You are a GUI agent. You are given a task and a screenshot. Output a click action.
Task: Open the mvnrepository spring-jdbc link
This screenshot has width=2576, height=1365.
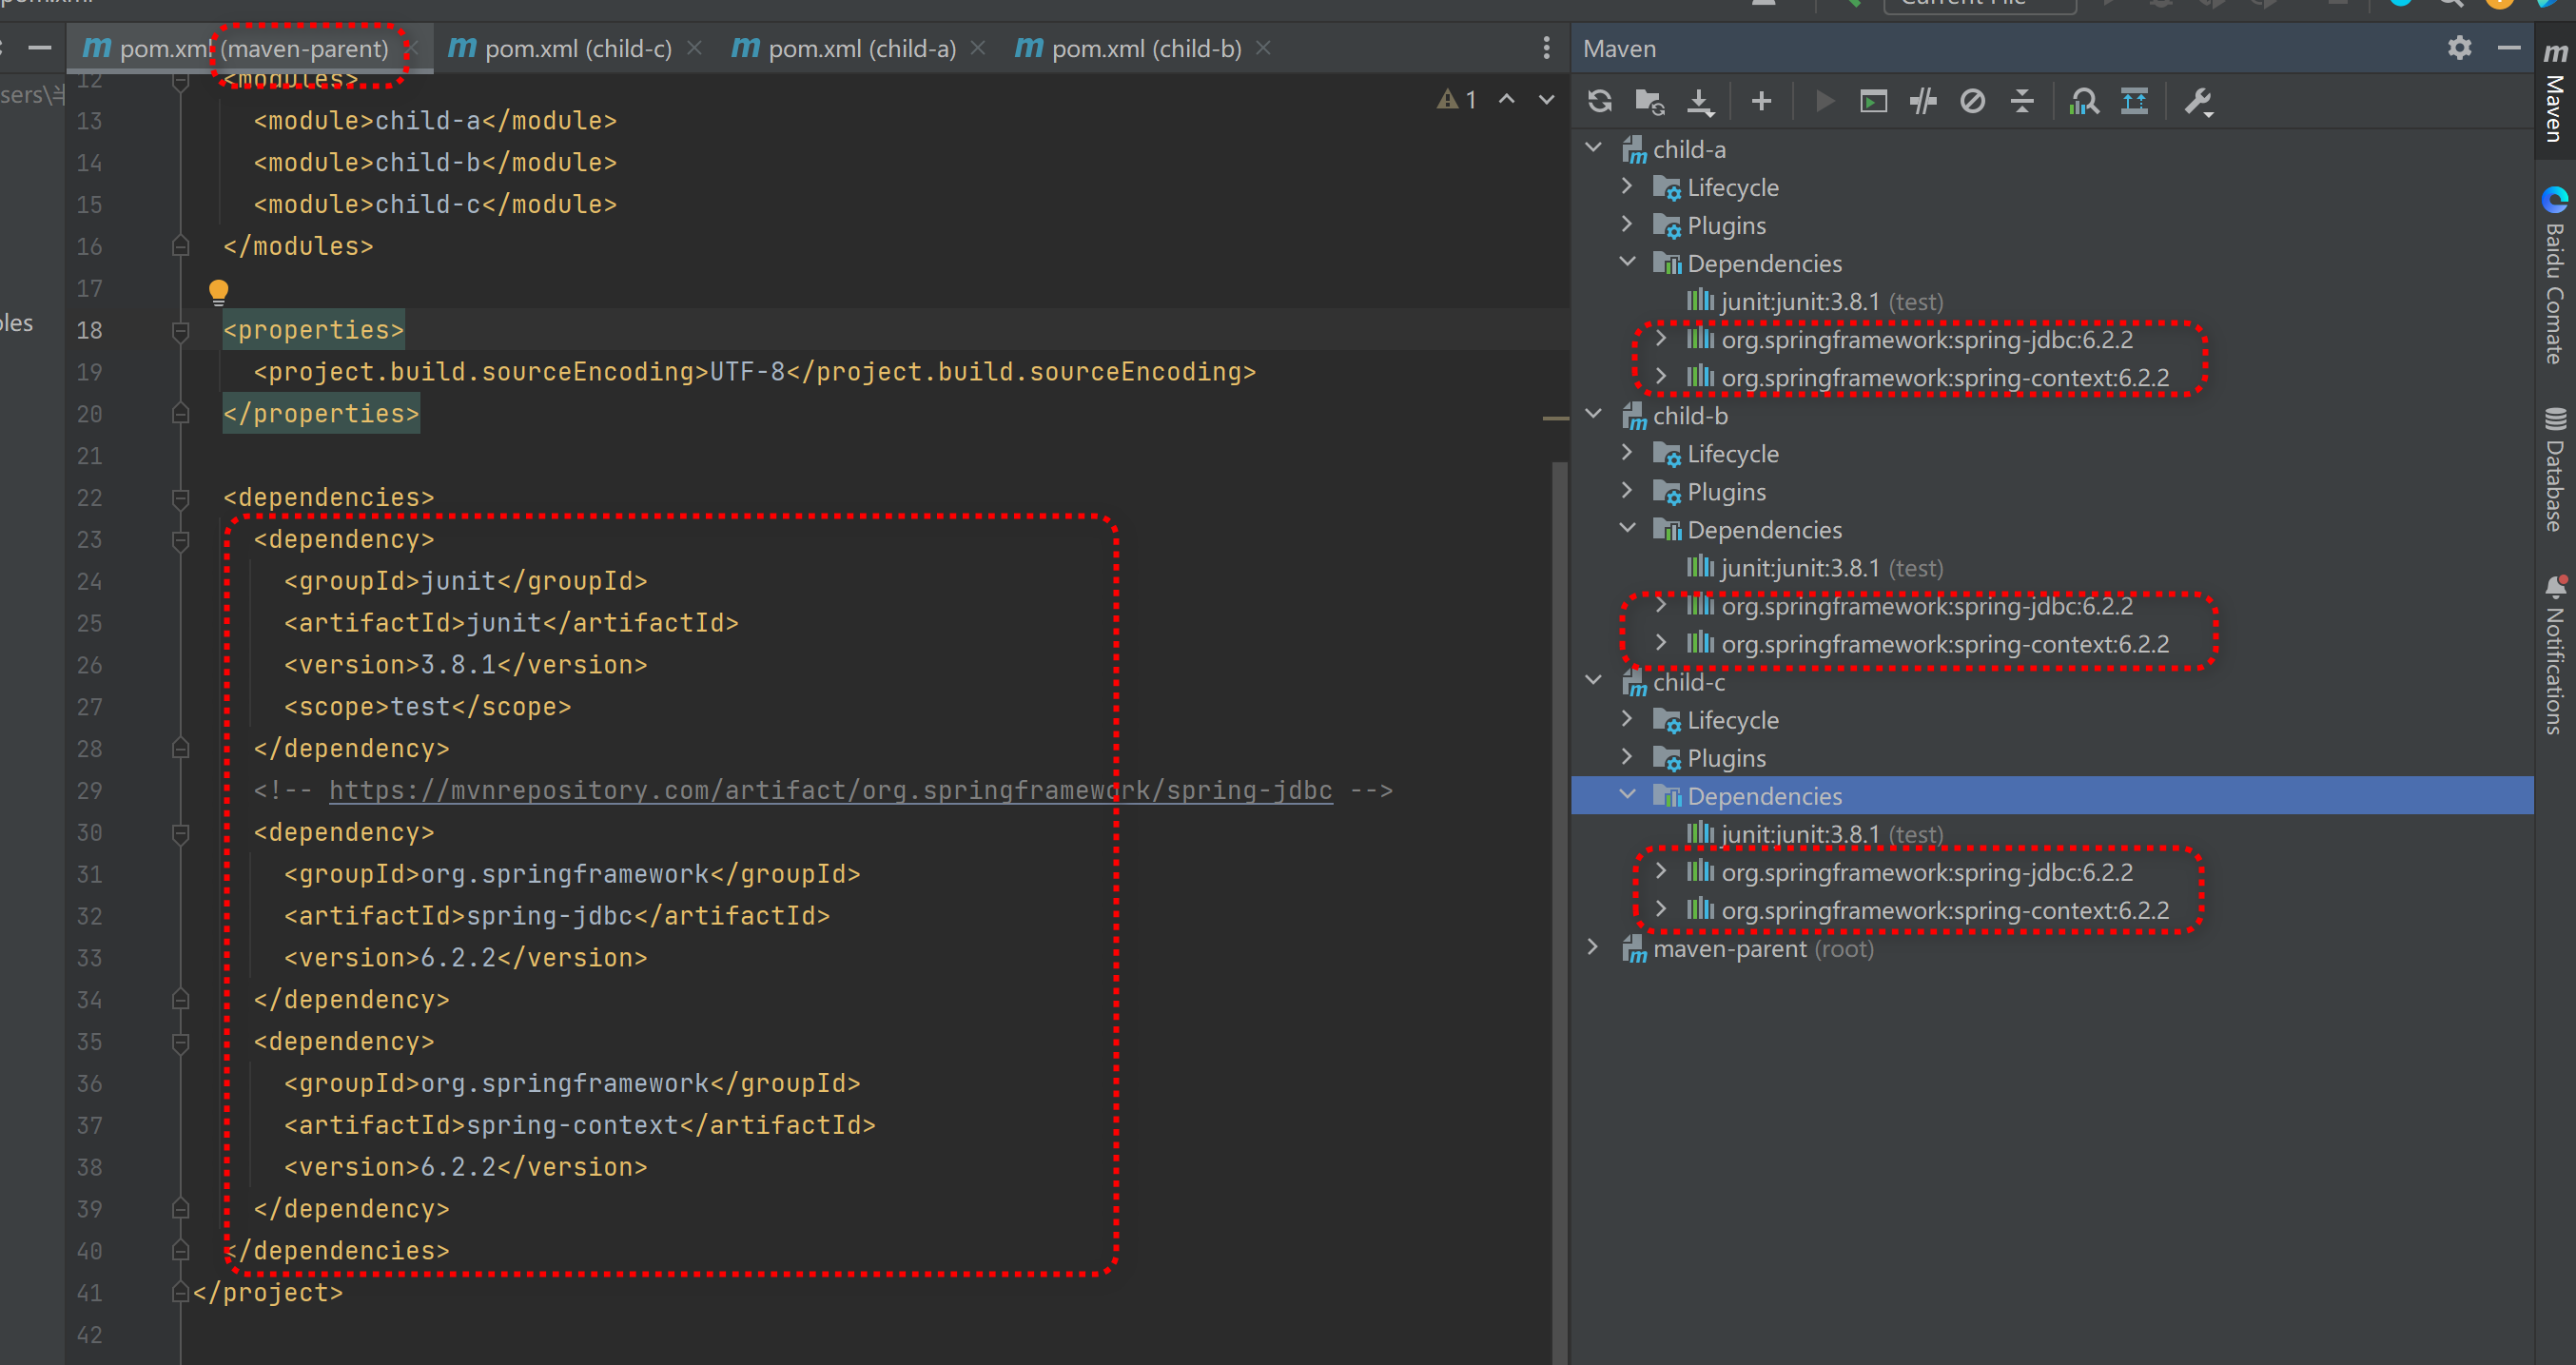click(x=830, y=790)
